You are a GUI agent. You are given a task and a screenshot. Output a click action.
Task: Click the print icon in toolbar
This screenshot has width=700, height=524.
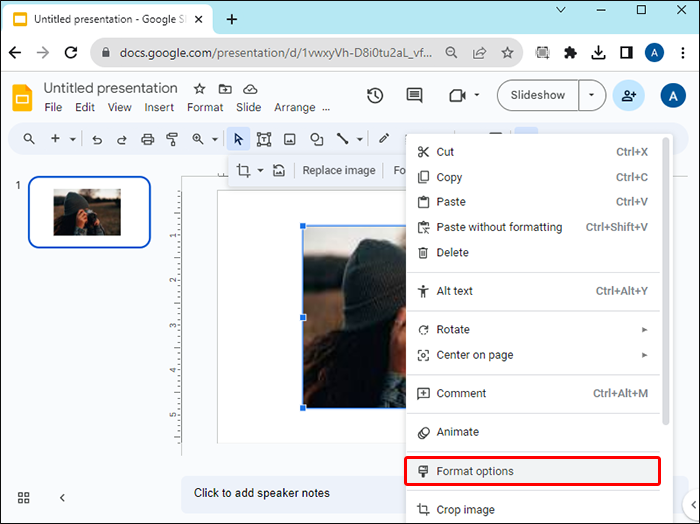(147, 139)
